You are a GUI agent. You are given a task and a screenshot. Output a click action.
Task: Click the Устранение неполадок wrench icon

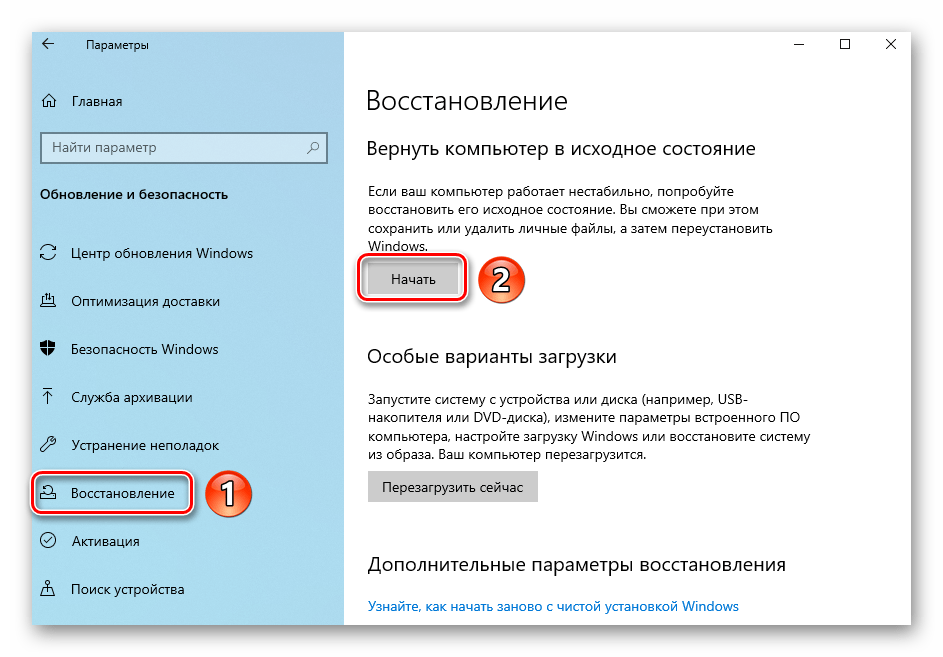(x=48, y=445)
